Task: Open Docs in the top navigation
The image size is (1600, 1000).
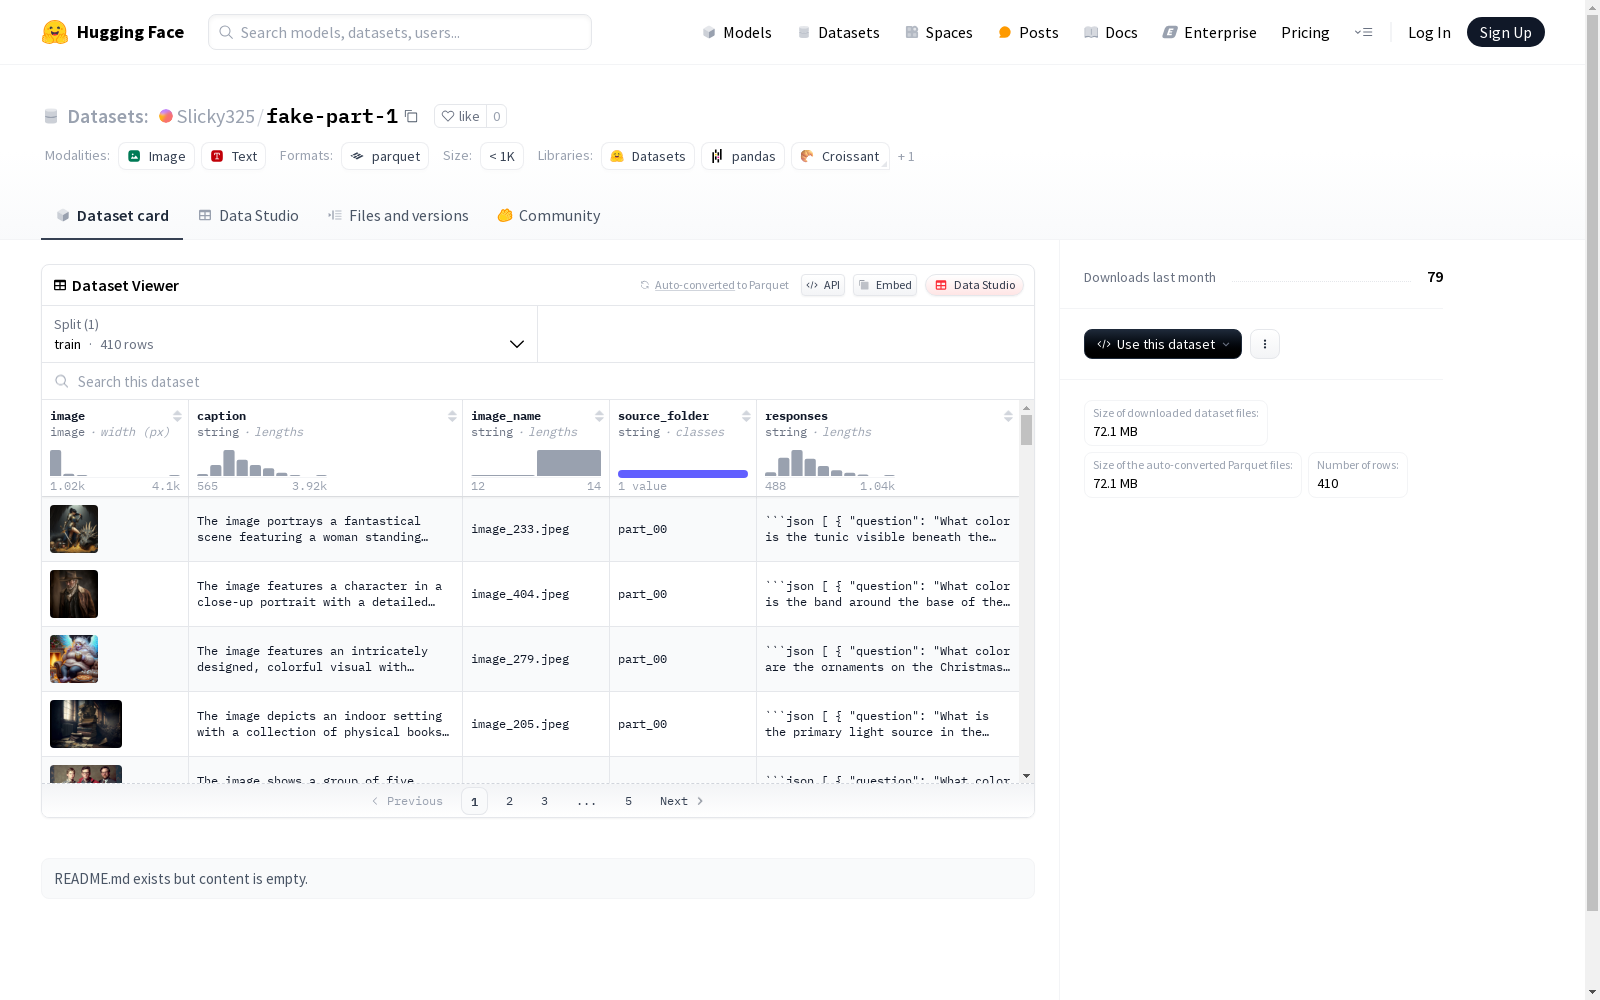Action: (1111, 32)
